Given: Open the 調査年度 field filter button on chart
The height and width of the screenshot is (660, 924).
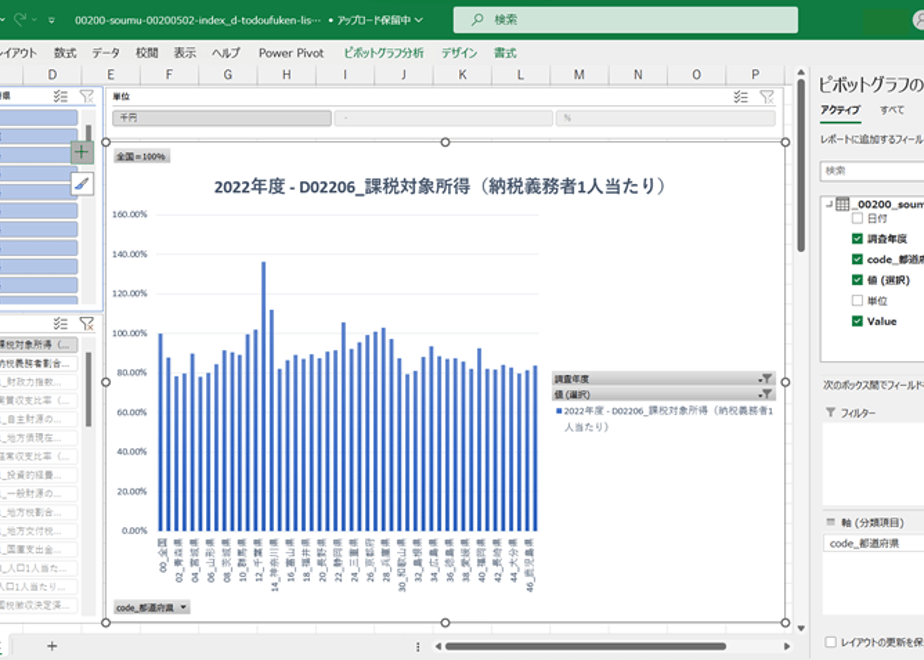Looking at the screenshot, I should click(765, 379).
